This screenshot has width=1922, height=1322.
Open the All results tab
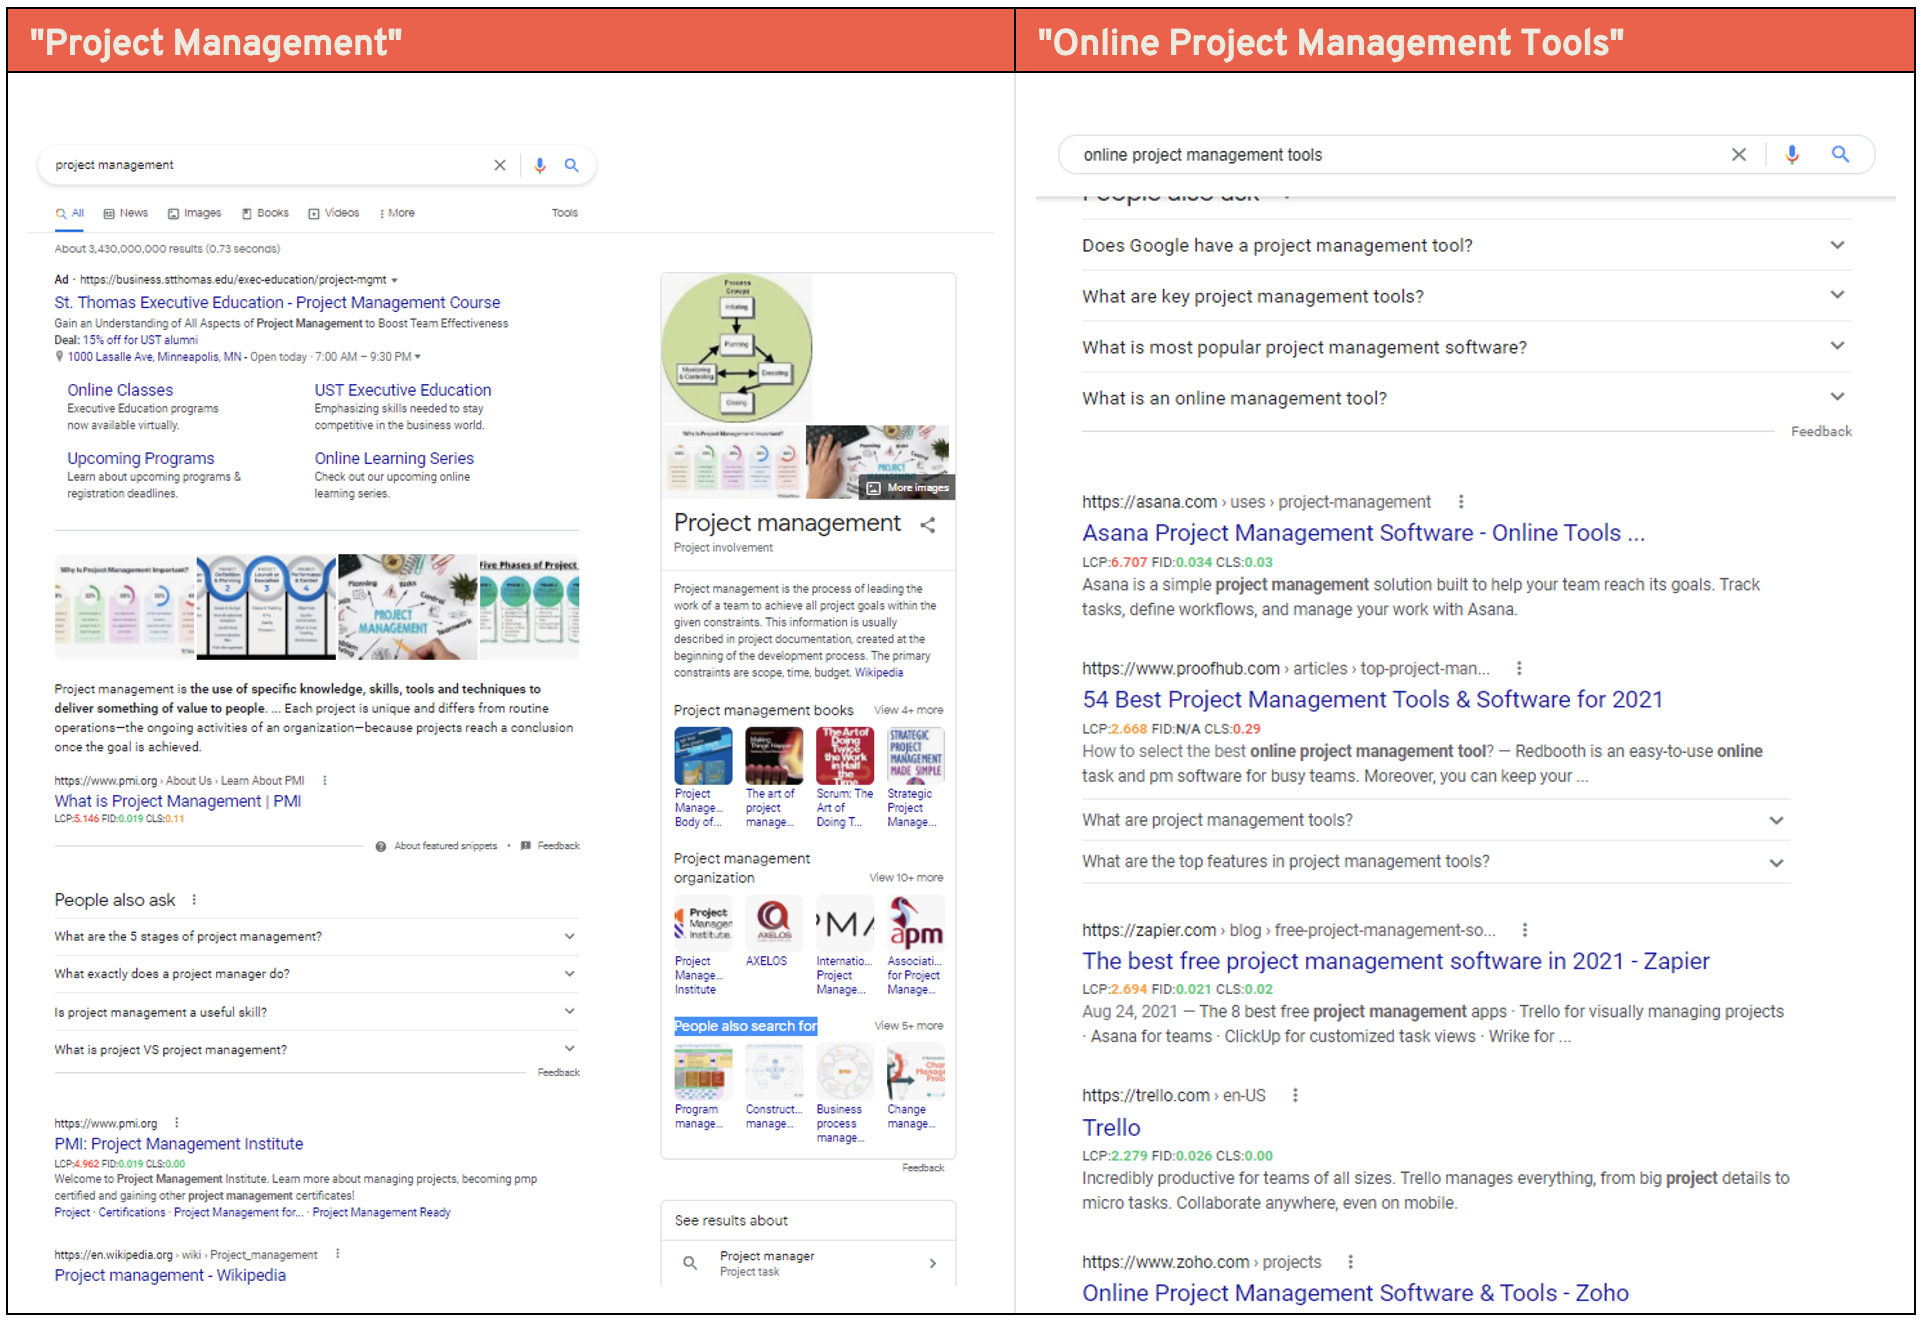pyautogui.click(x=70, y=213)
